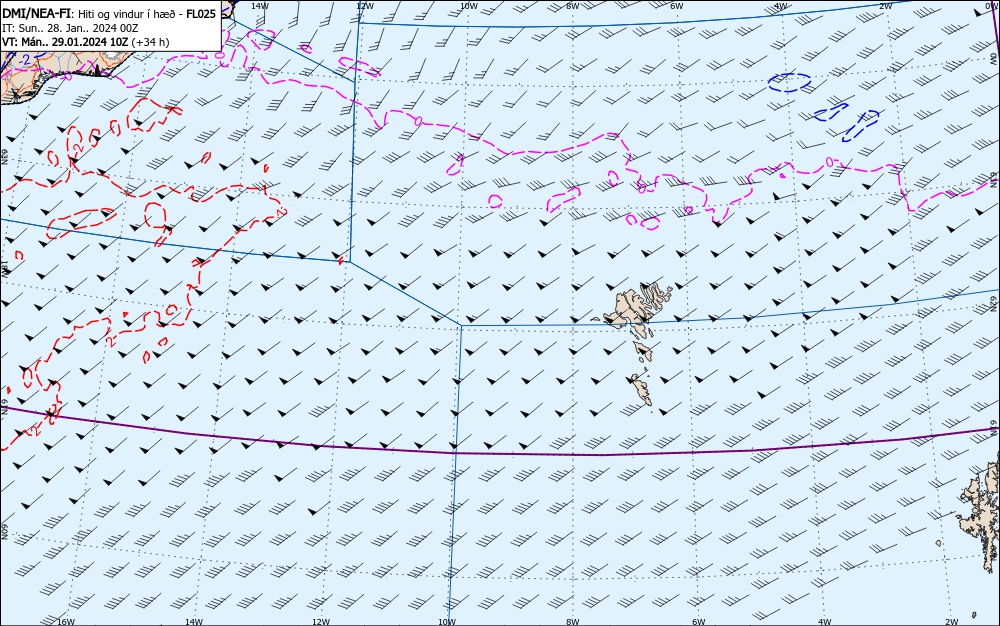Click the solid purple boundary line

coord(500,453)
